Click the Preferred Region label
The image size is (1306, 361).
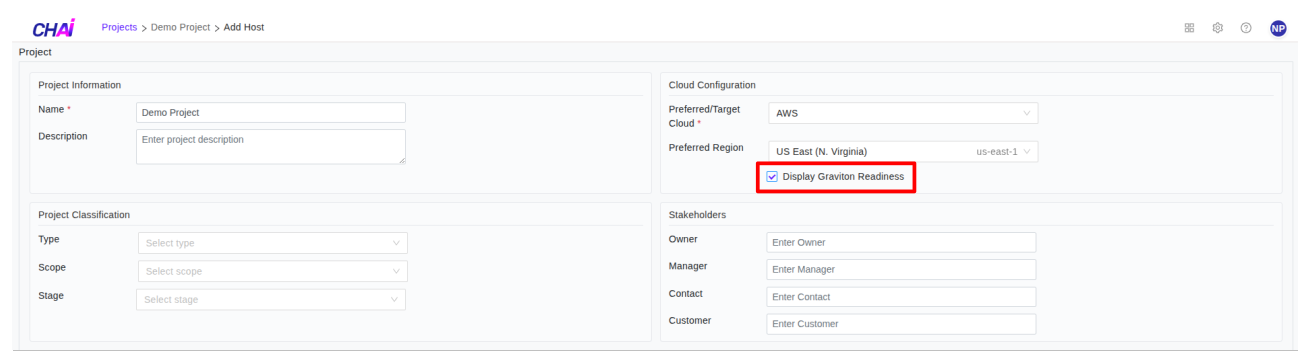tap(706, 147)
